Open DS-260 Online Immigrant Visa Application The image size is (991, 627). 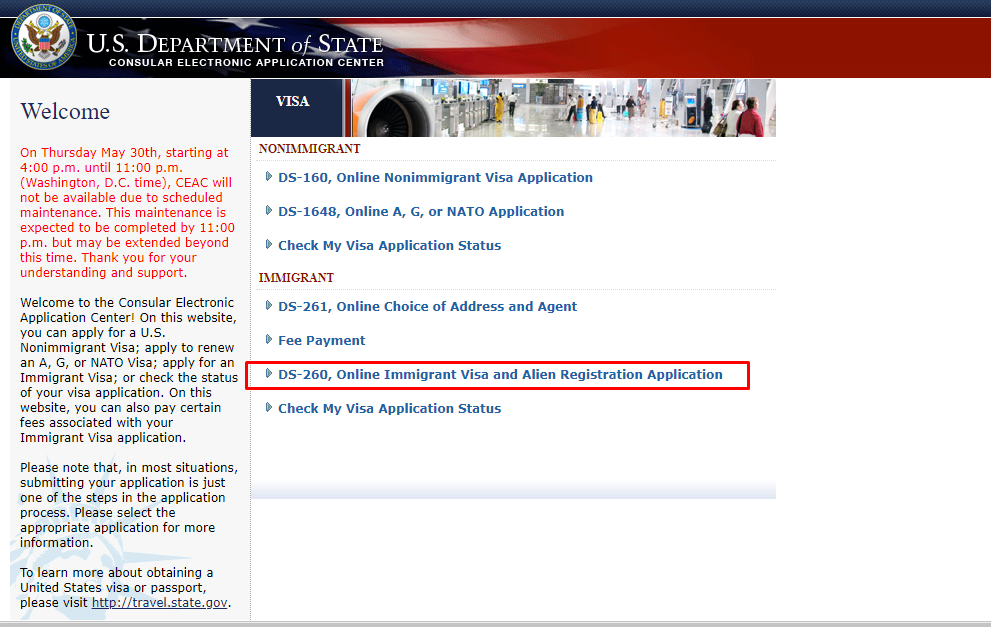[500, 375]
